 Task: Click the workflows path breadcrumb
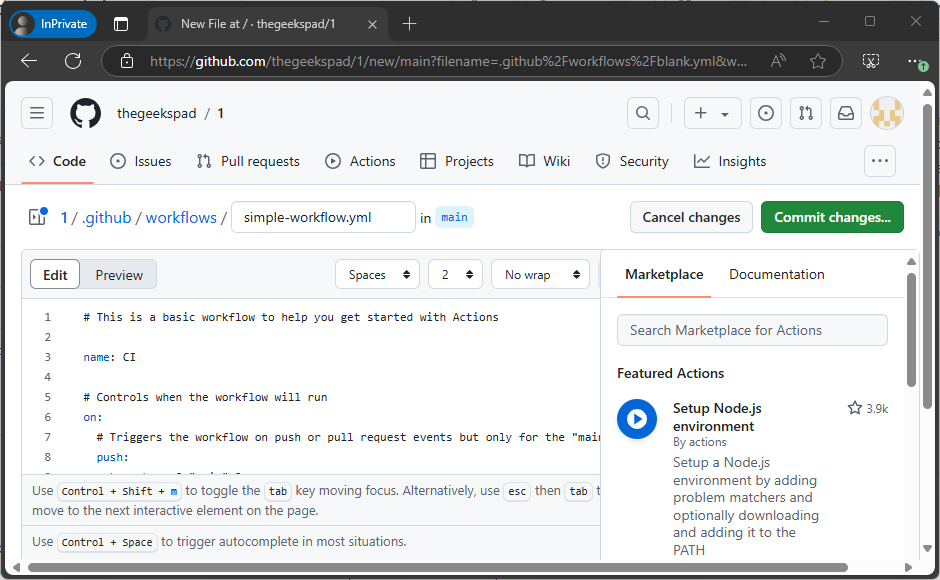(x=181, y=217)
